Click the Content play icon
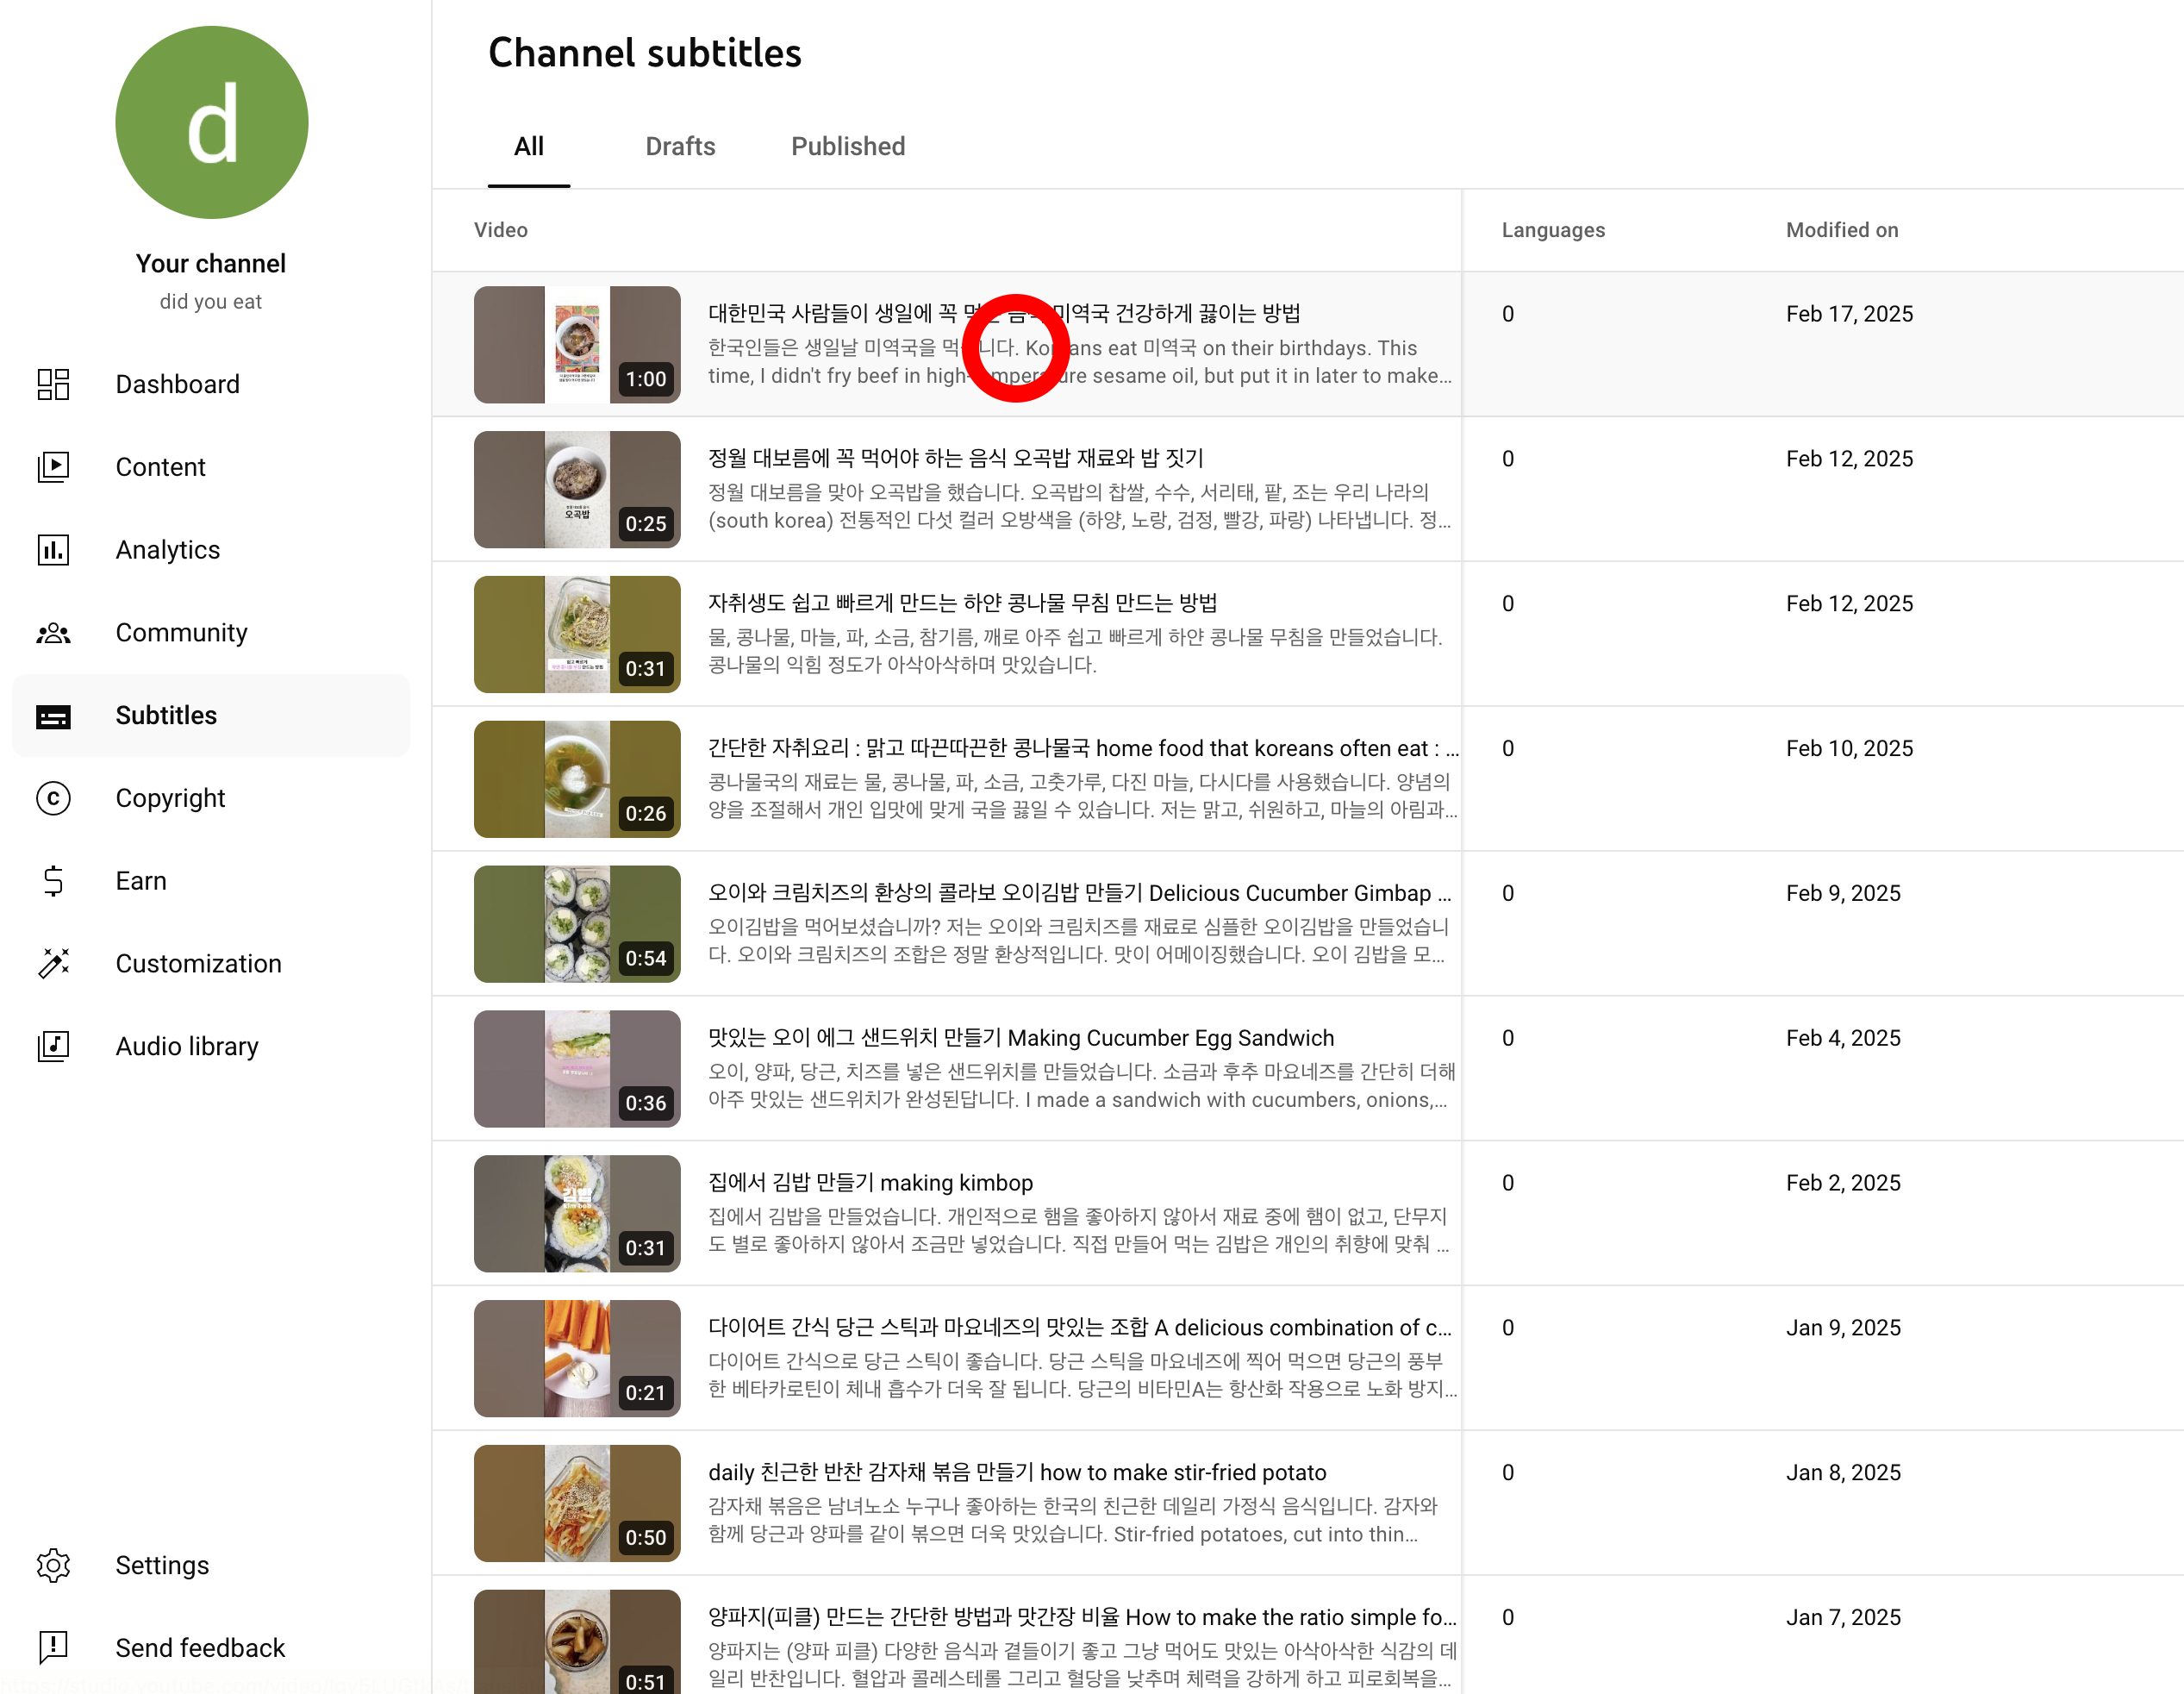The height and width of the screenshot is (1694, 2184). (x=53, y=467)
